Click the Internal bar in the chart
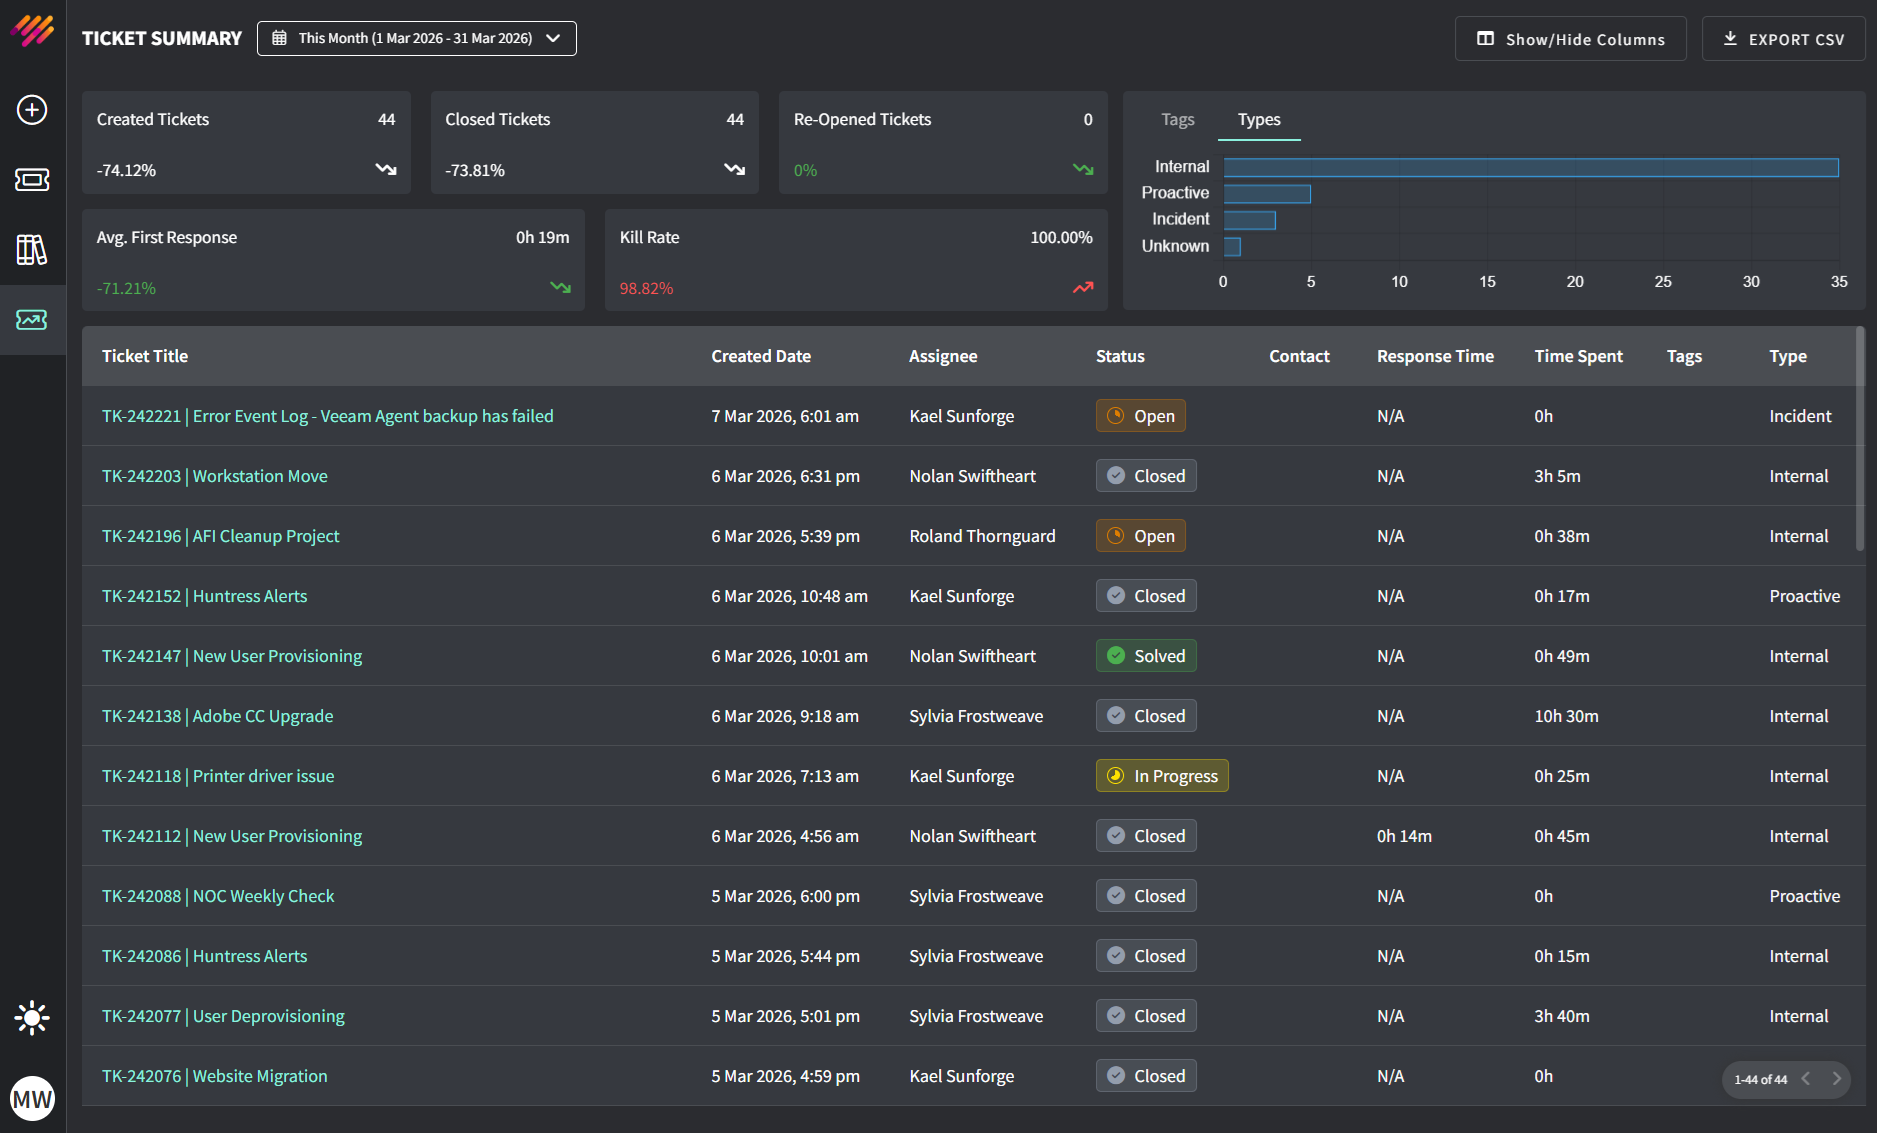 pyautogui.click(x=1530, y=167)
